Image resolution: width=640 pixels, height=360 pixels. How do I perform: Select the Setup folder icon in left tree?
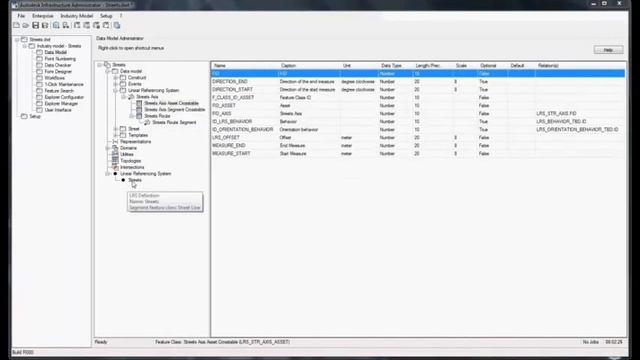(24, 116)
